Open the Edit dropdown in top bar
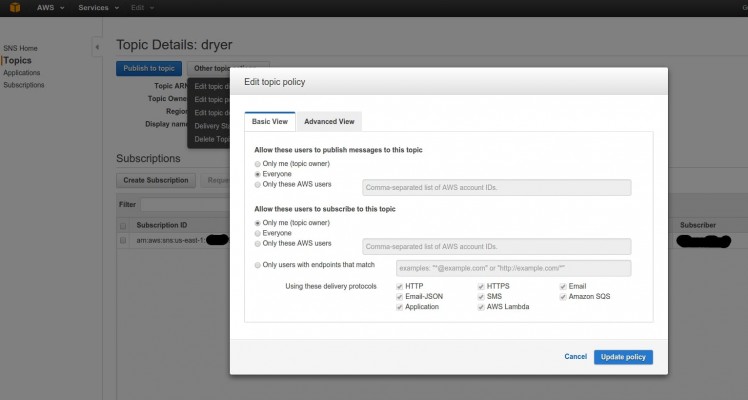 [143, 7]
